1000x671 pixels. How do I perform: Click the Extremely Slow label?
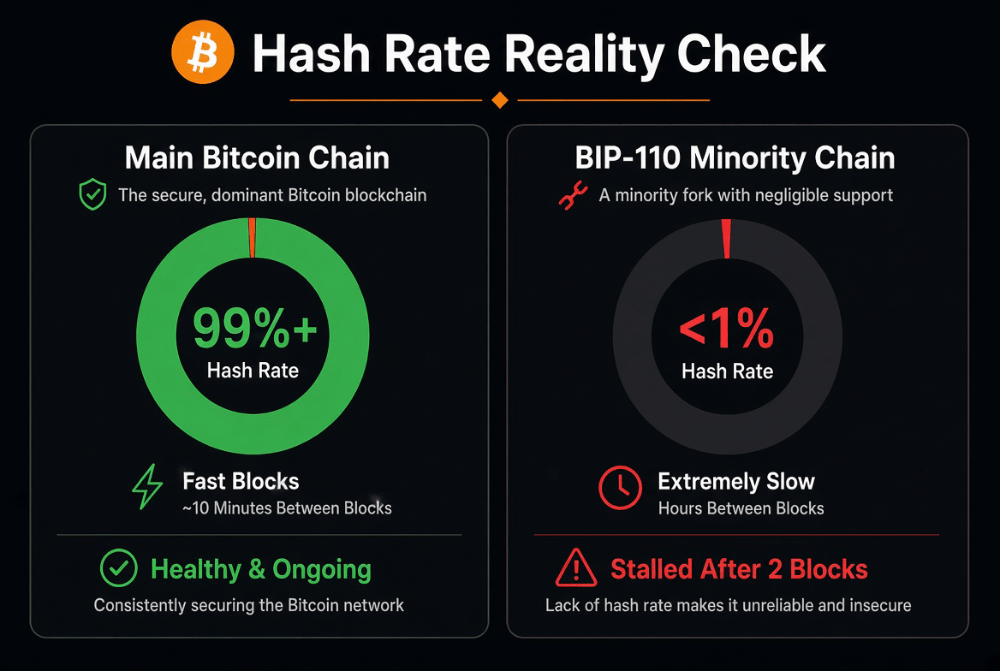point(736,482)
